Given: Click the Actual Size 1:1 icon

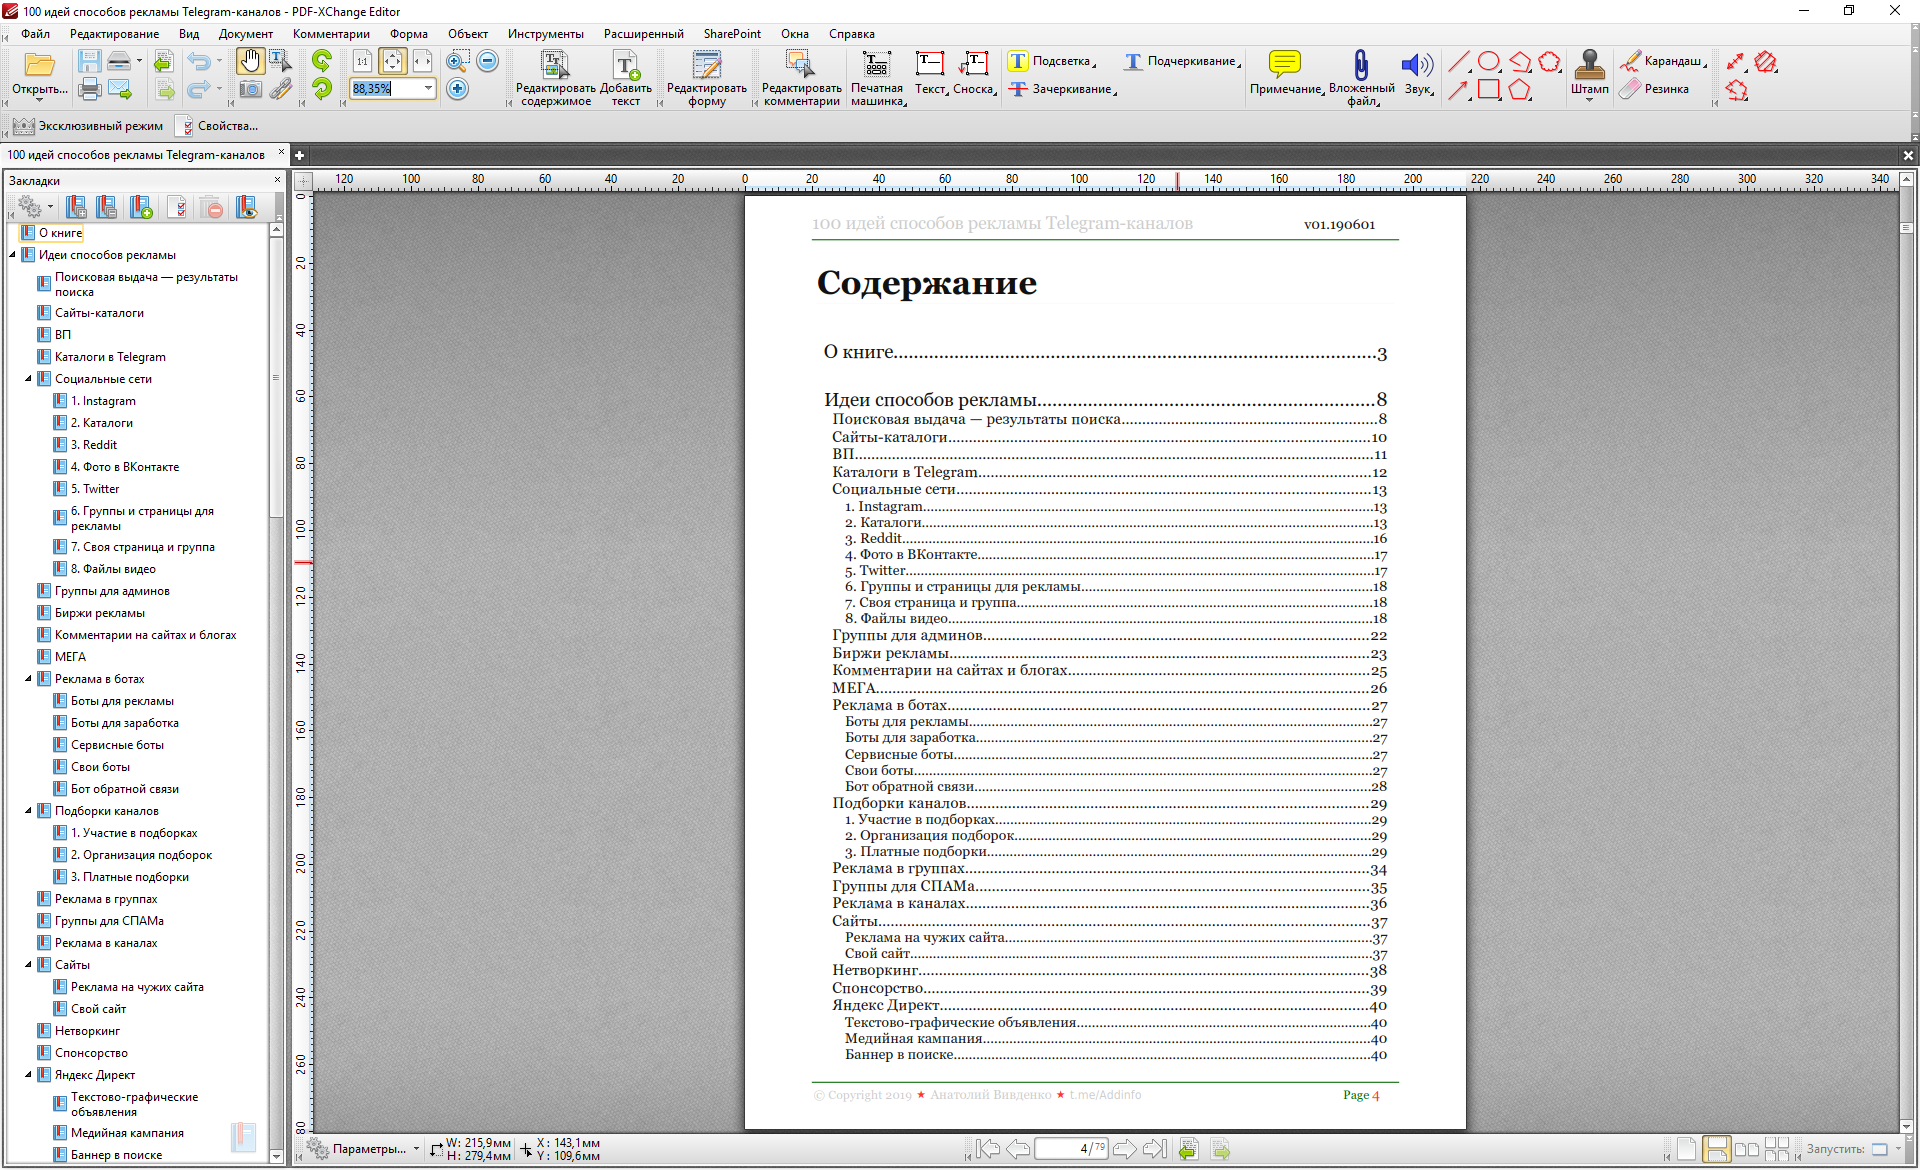Looking at the screenshot, I should tap(362, 62).
